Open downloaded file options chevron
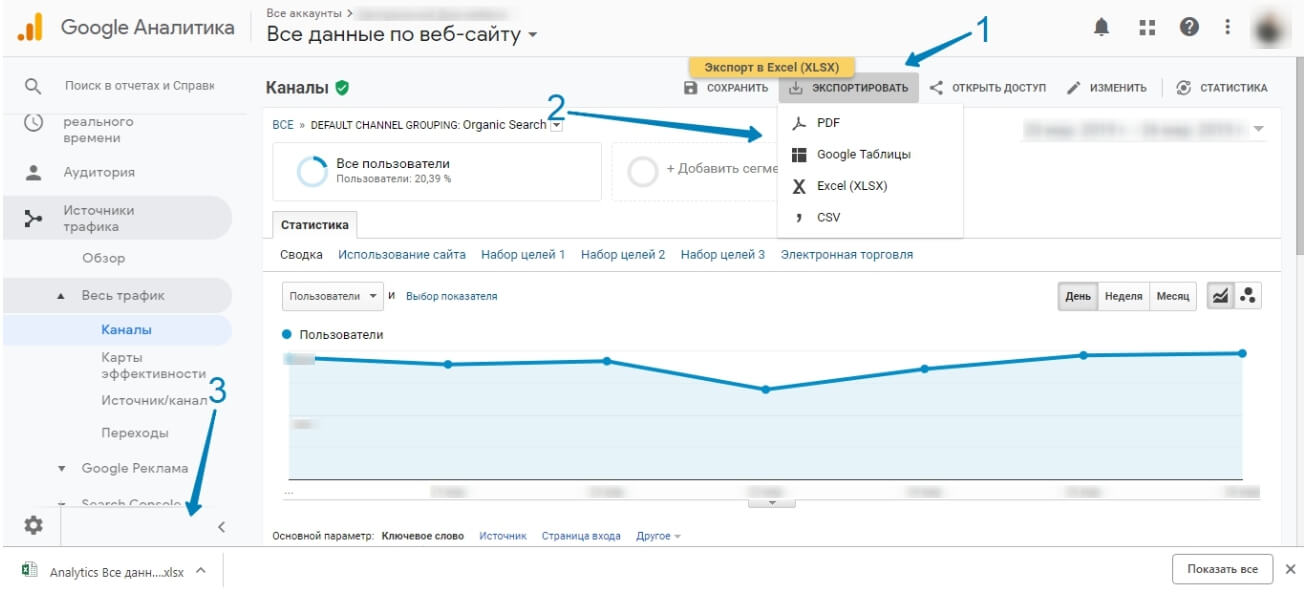This screenshot has height=592, width=1304. (200, 569)
